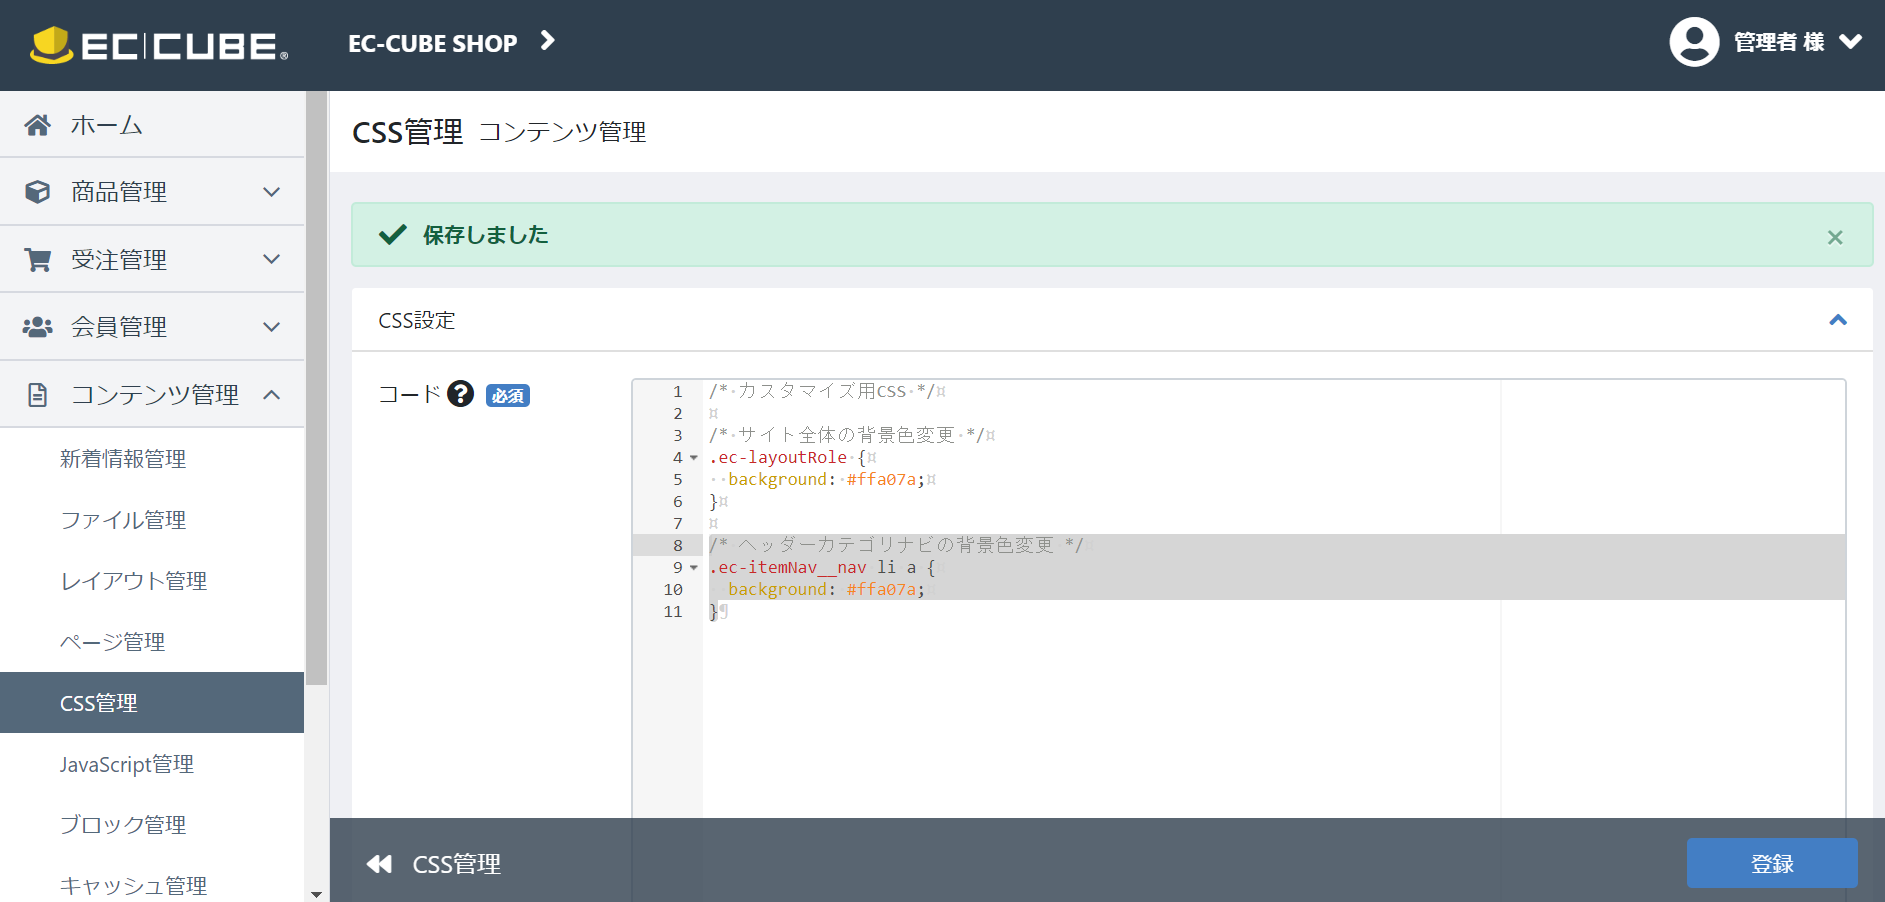Click the double-arrow back icon
The image size is (1885, 902).
[379, 864]
